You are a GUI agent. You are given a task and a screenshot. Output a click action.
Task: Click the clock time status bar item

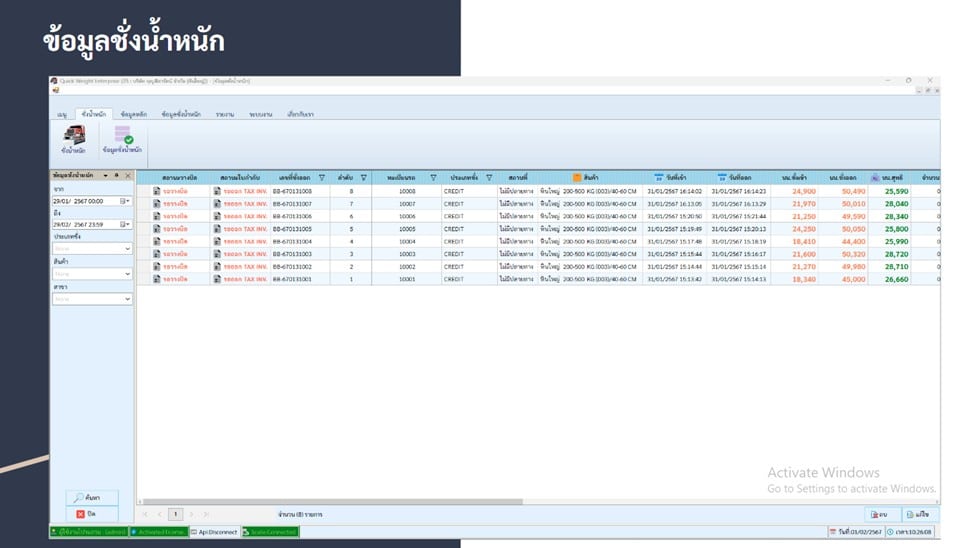pyautogui.click(x=910, y=532)
